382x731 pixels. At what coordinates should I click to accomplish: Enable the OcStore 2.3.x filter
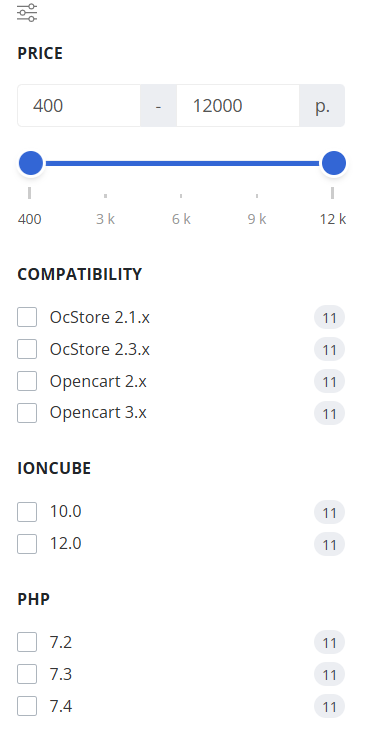(27, 349)
